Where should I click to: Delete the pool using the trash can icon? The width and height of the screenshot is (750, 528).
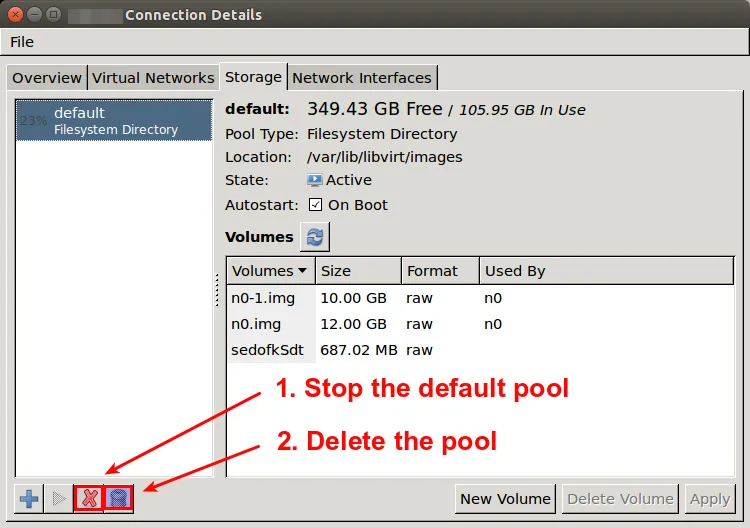(118, 498)
